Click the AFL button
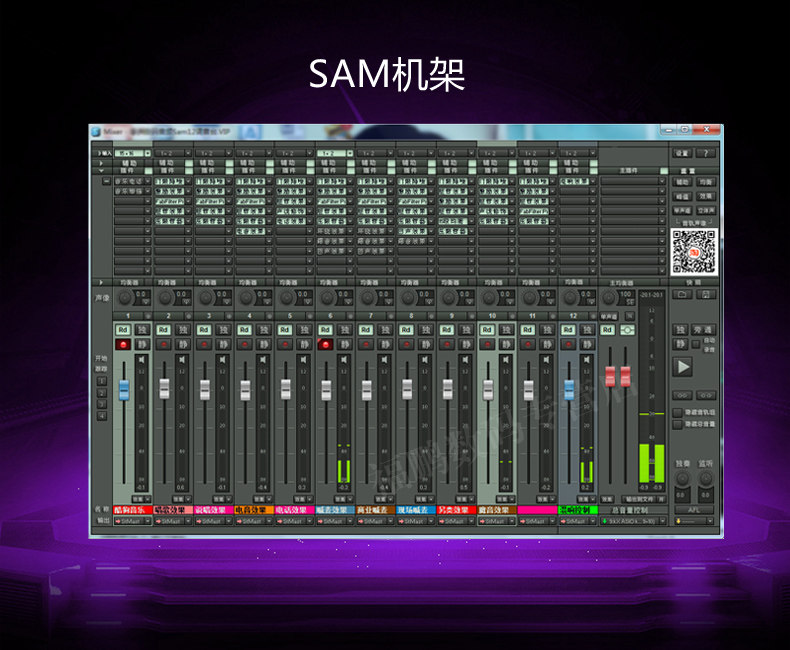Image resolution: width=790 pixels, height=650 pixels. pos(694,510)
